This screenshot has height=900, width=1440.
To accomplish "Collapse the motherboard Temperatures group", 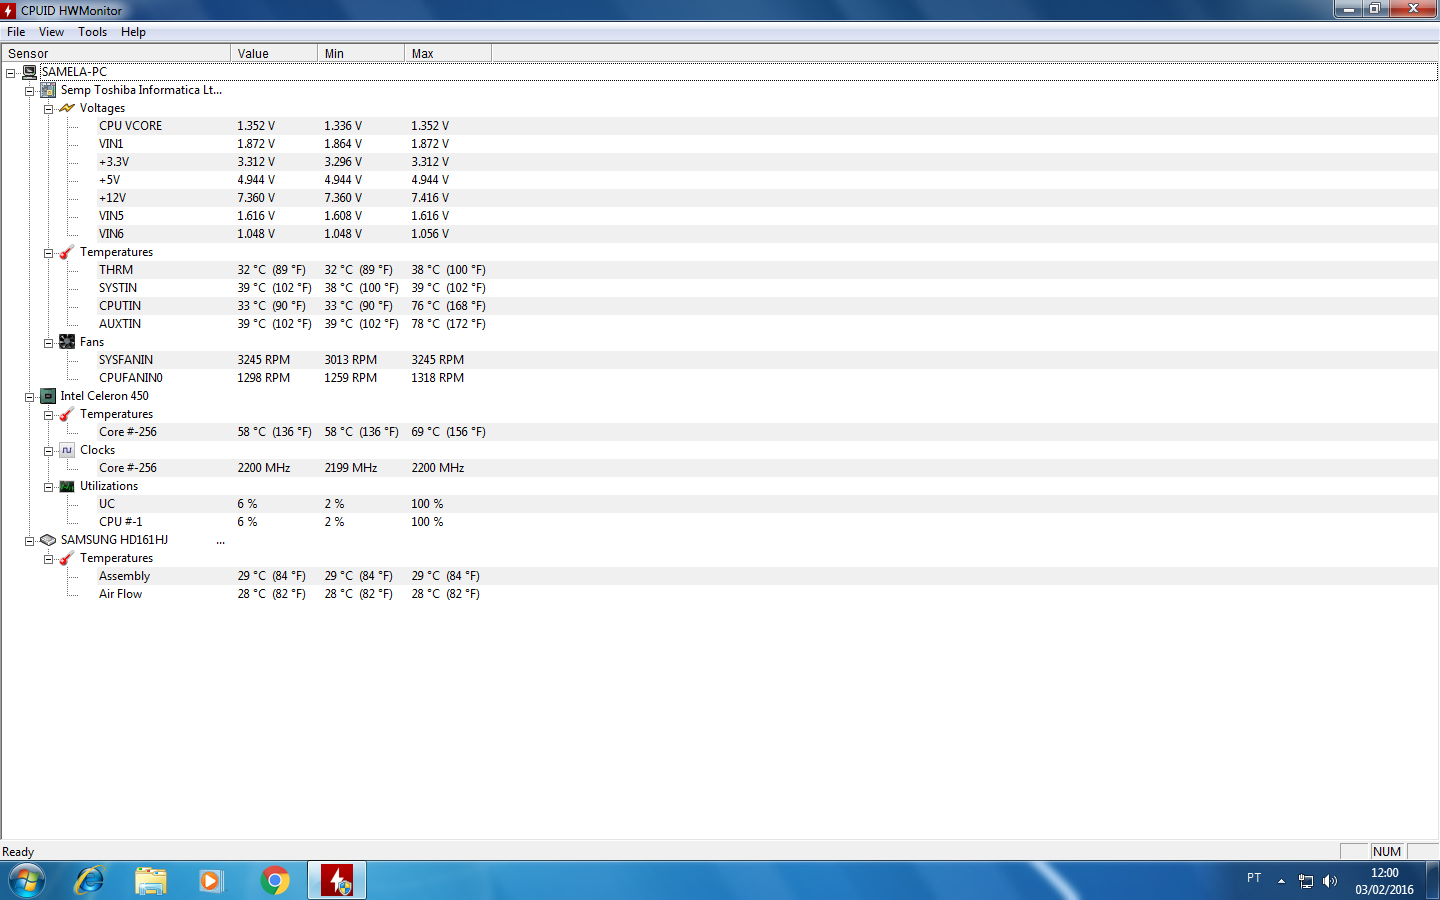I will point(48,253).
